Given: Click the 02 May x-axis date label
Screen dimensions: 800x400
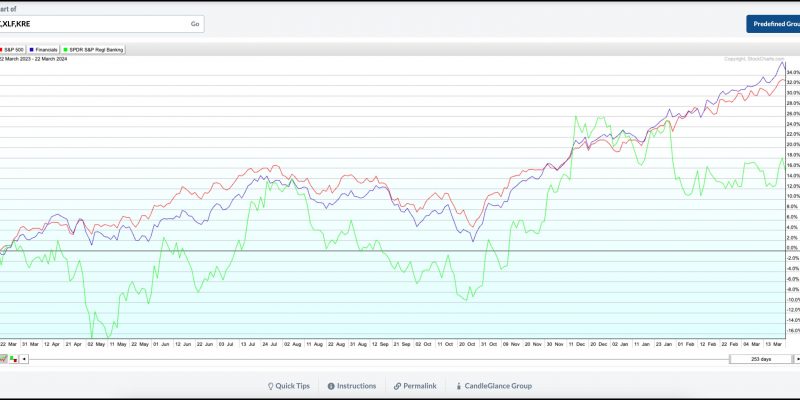Looking at the screenshot, I should pos(96,344).
